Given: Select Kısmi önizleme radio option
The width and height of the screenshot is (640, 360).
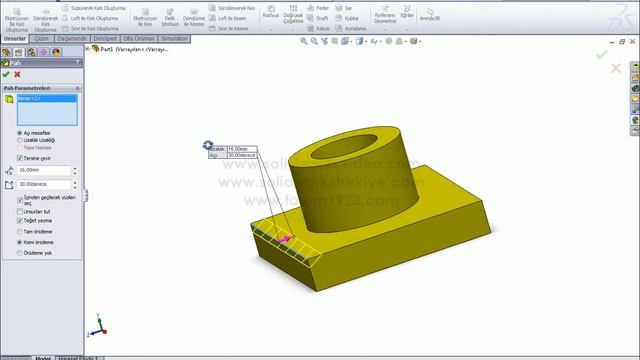Looking at the screenshot, I should [19, 242].
